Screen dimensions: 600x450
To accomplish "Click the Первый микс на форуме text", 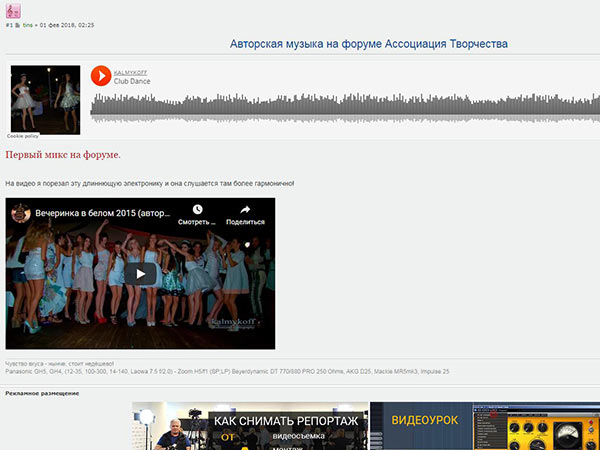I will tap(63, 155).
